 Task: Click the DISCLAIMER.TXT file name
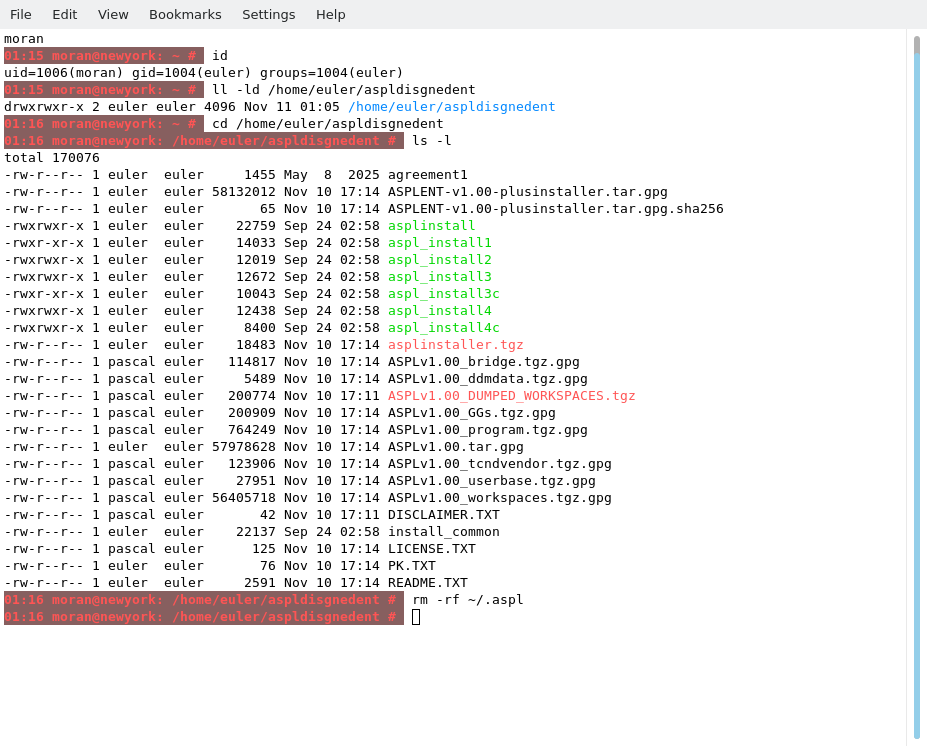click(443, 515)
